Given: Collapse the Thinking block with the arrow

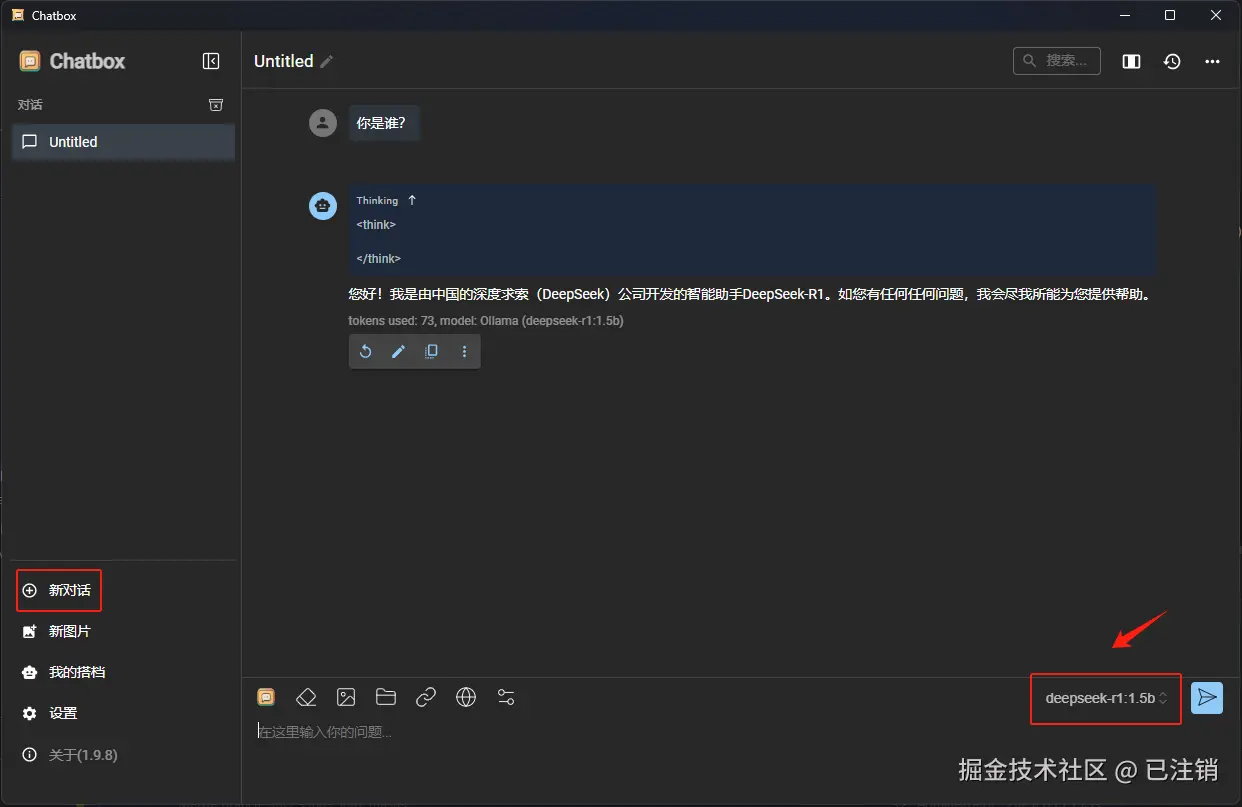Looking at the screenshot, I should click(x=412, y=200).
